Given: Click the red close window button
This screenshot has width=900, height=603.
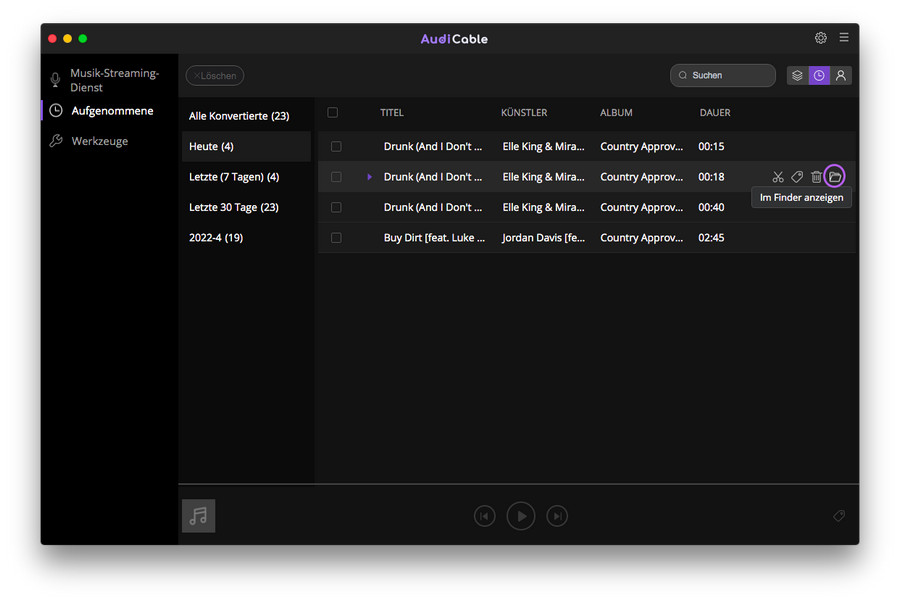Looking at the screenshot, I should coord(52,38).
